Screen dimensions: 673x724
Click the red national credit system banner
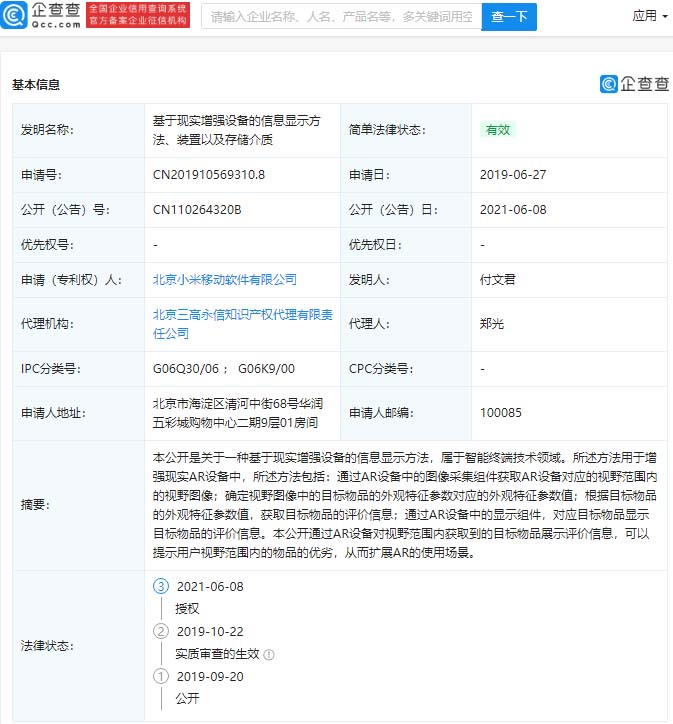click(138, 15)
